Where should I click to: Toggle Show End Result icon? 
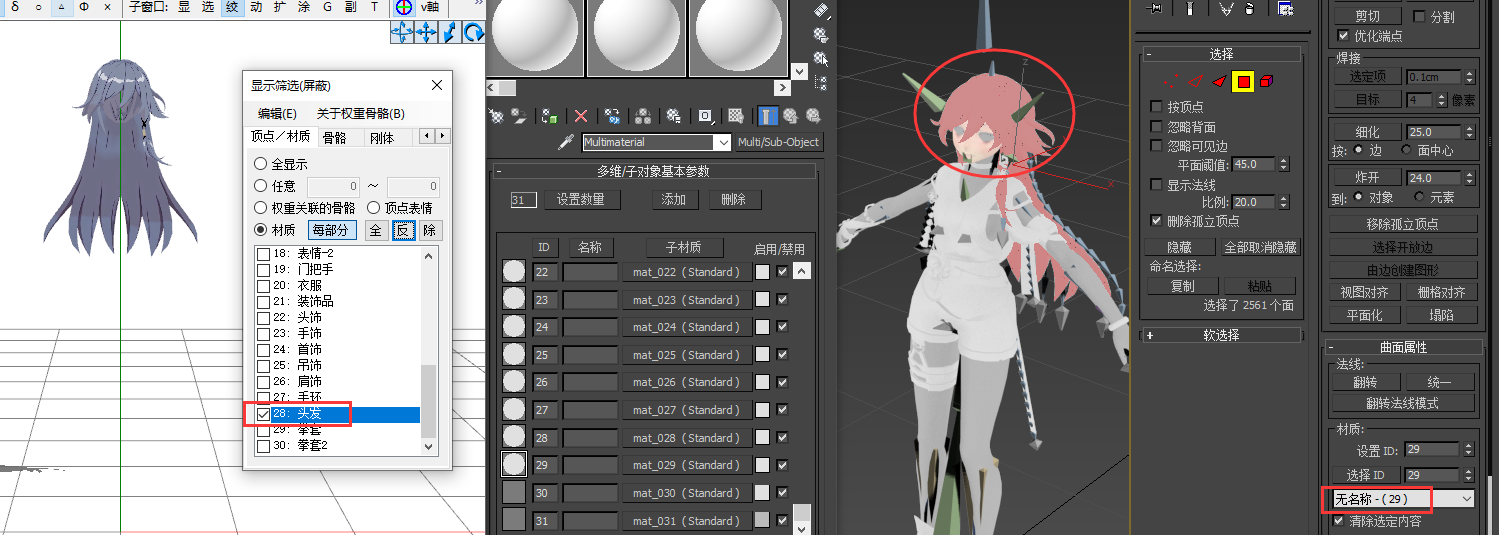coord(1189,8)
